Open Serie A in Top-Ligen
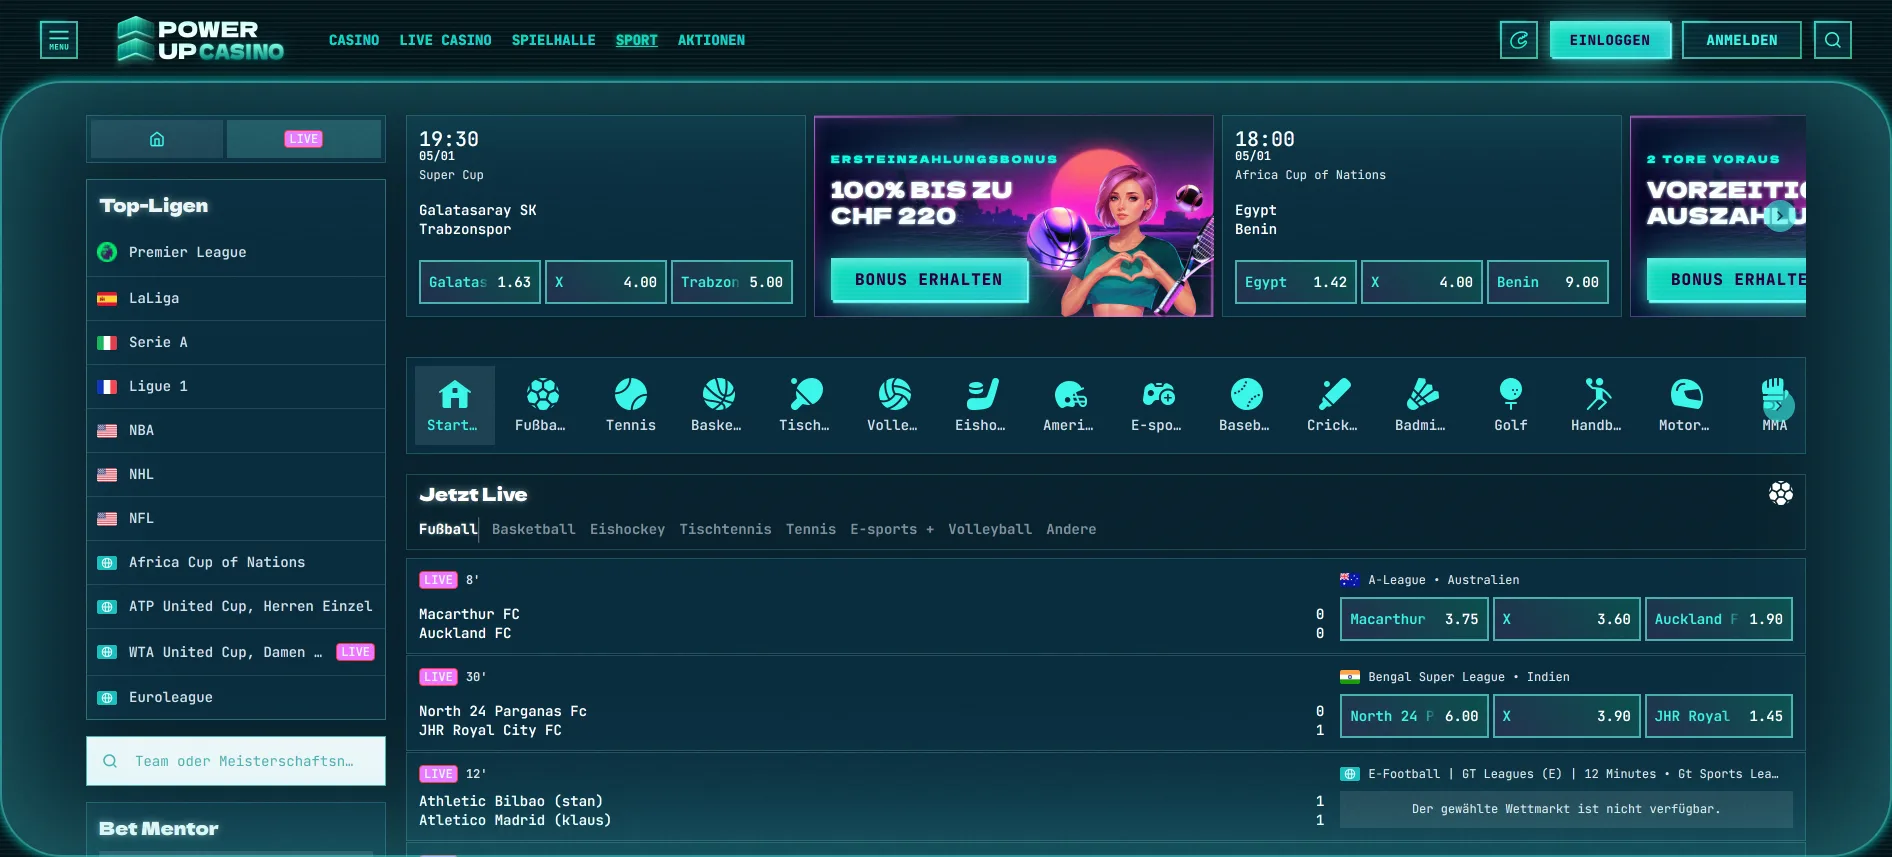 (x=236, y=342)
